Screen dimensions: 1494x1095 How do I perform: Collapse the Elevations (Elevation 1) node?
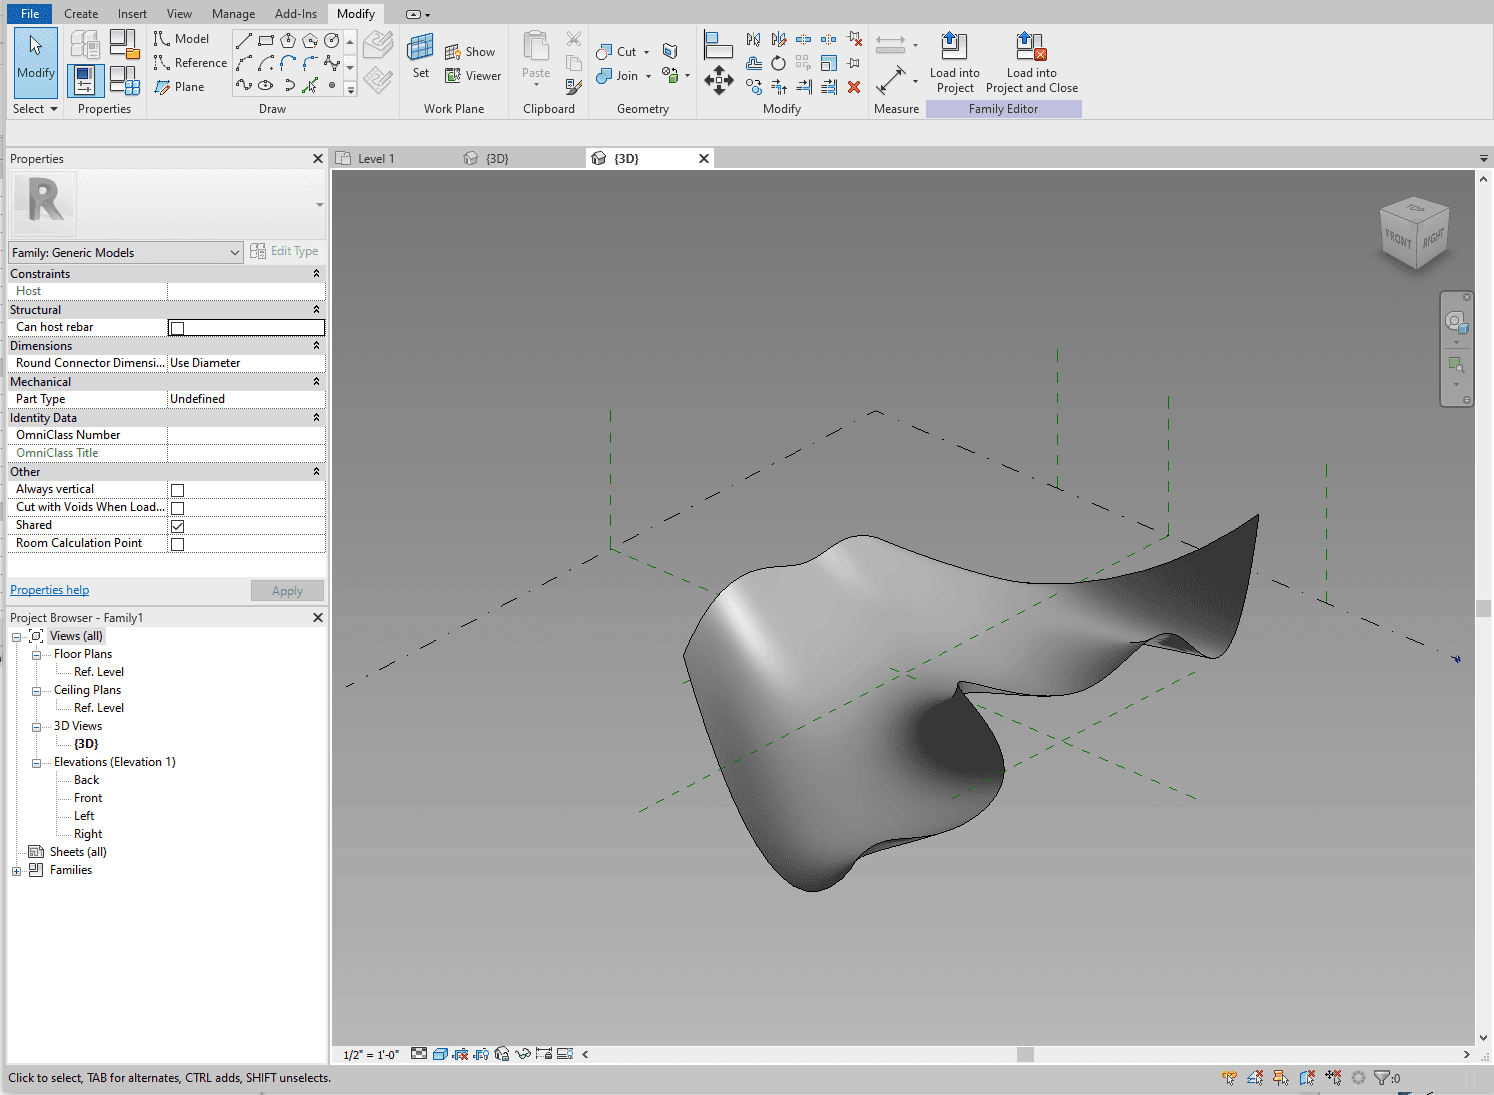click(36, 763)
